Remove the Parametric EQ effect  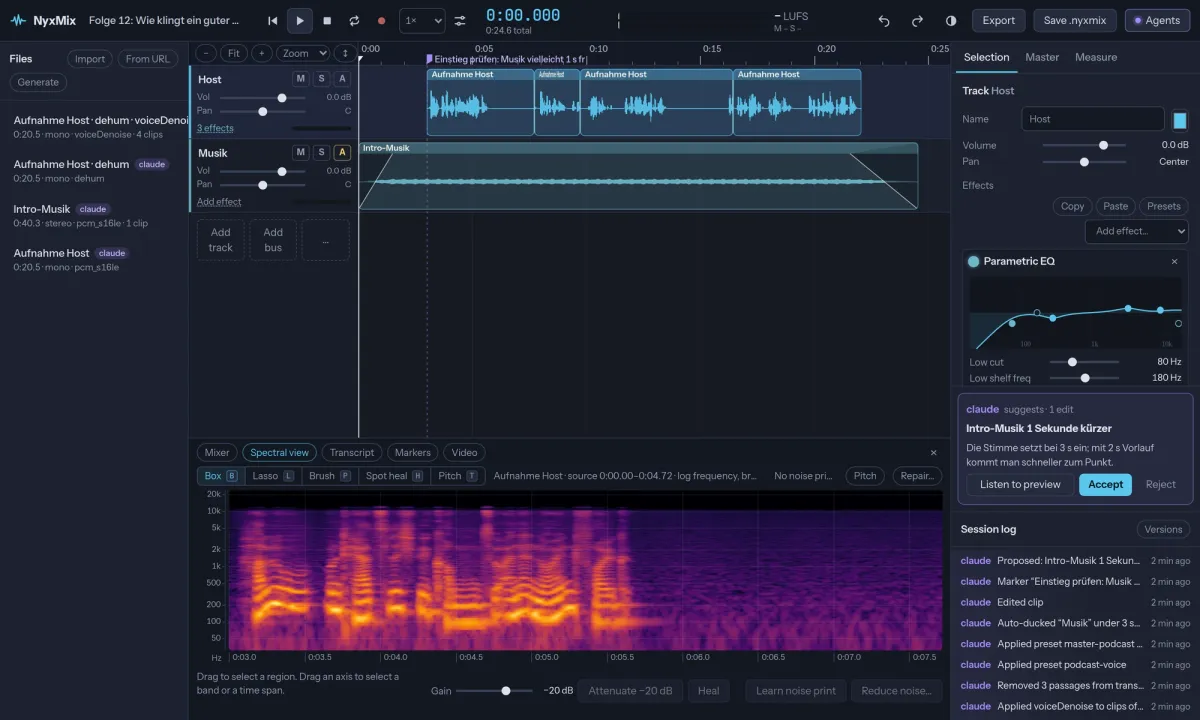pos(1175,261)
